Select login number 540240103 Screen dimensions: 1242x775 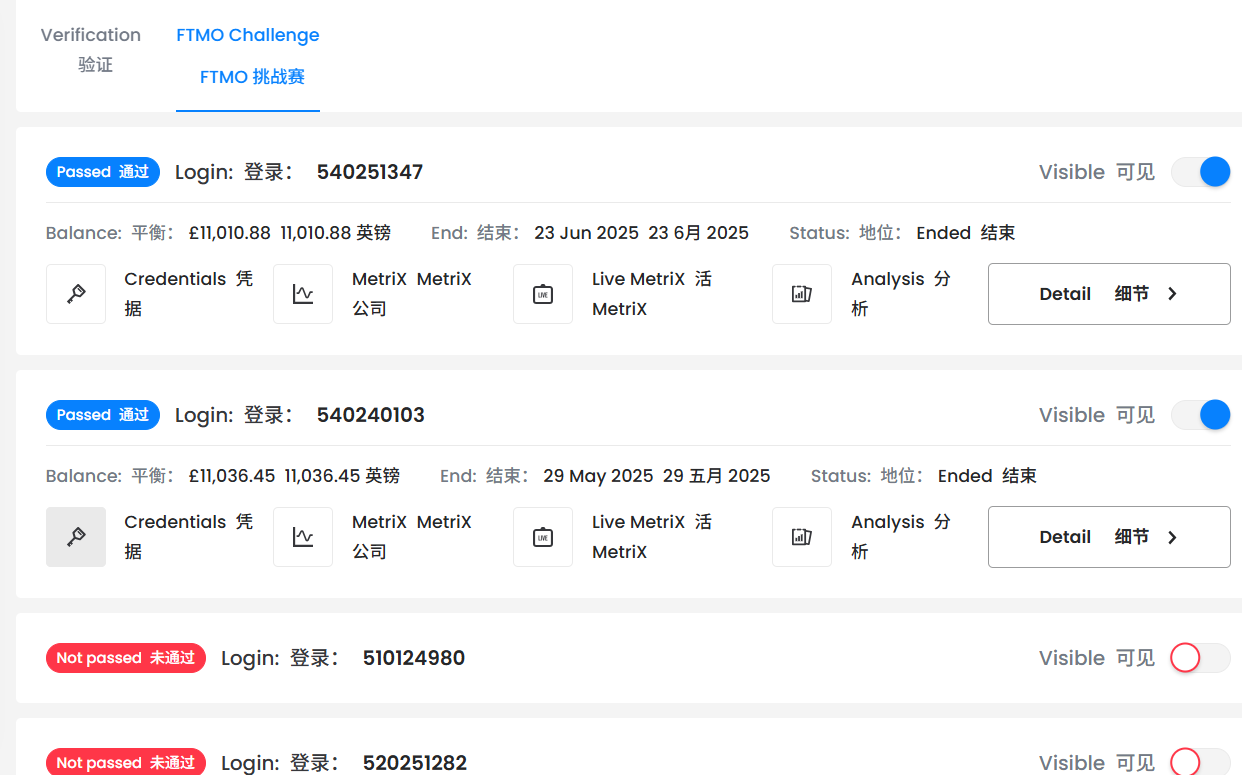[x=371, y=415]
